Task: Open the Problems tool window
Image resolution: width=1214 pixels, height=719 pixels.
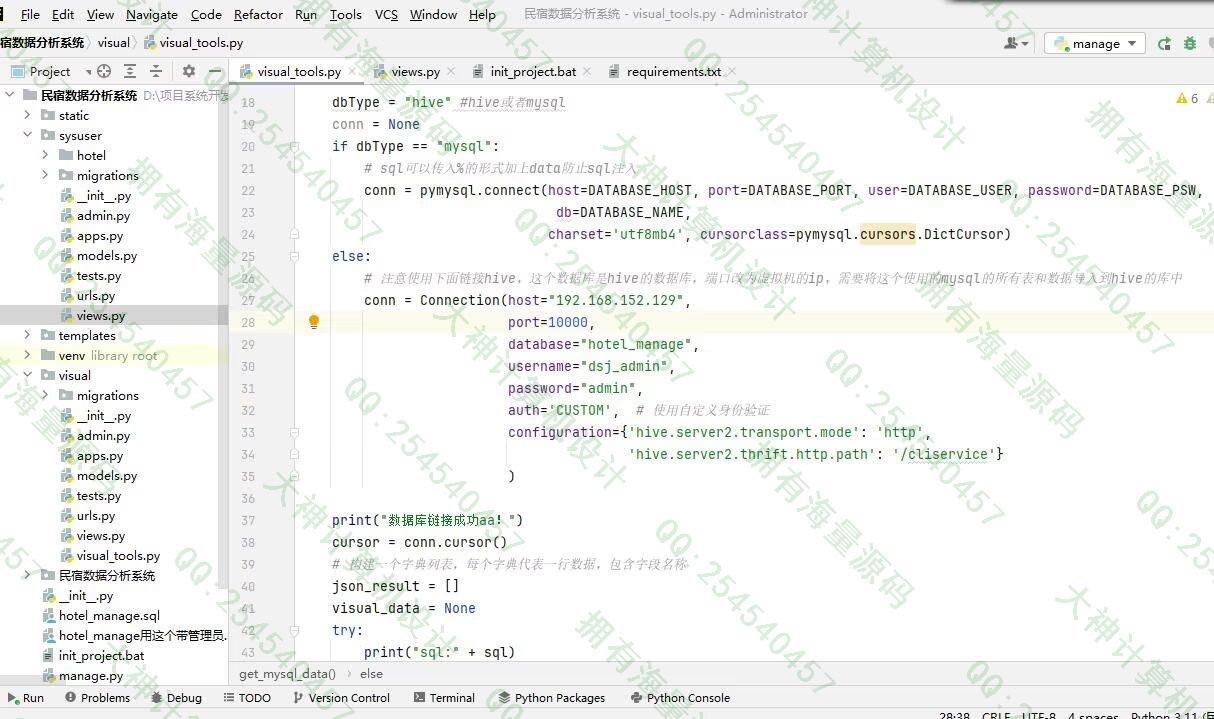Action: (96, 698)
